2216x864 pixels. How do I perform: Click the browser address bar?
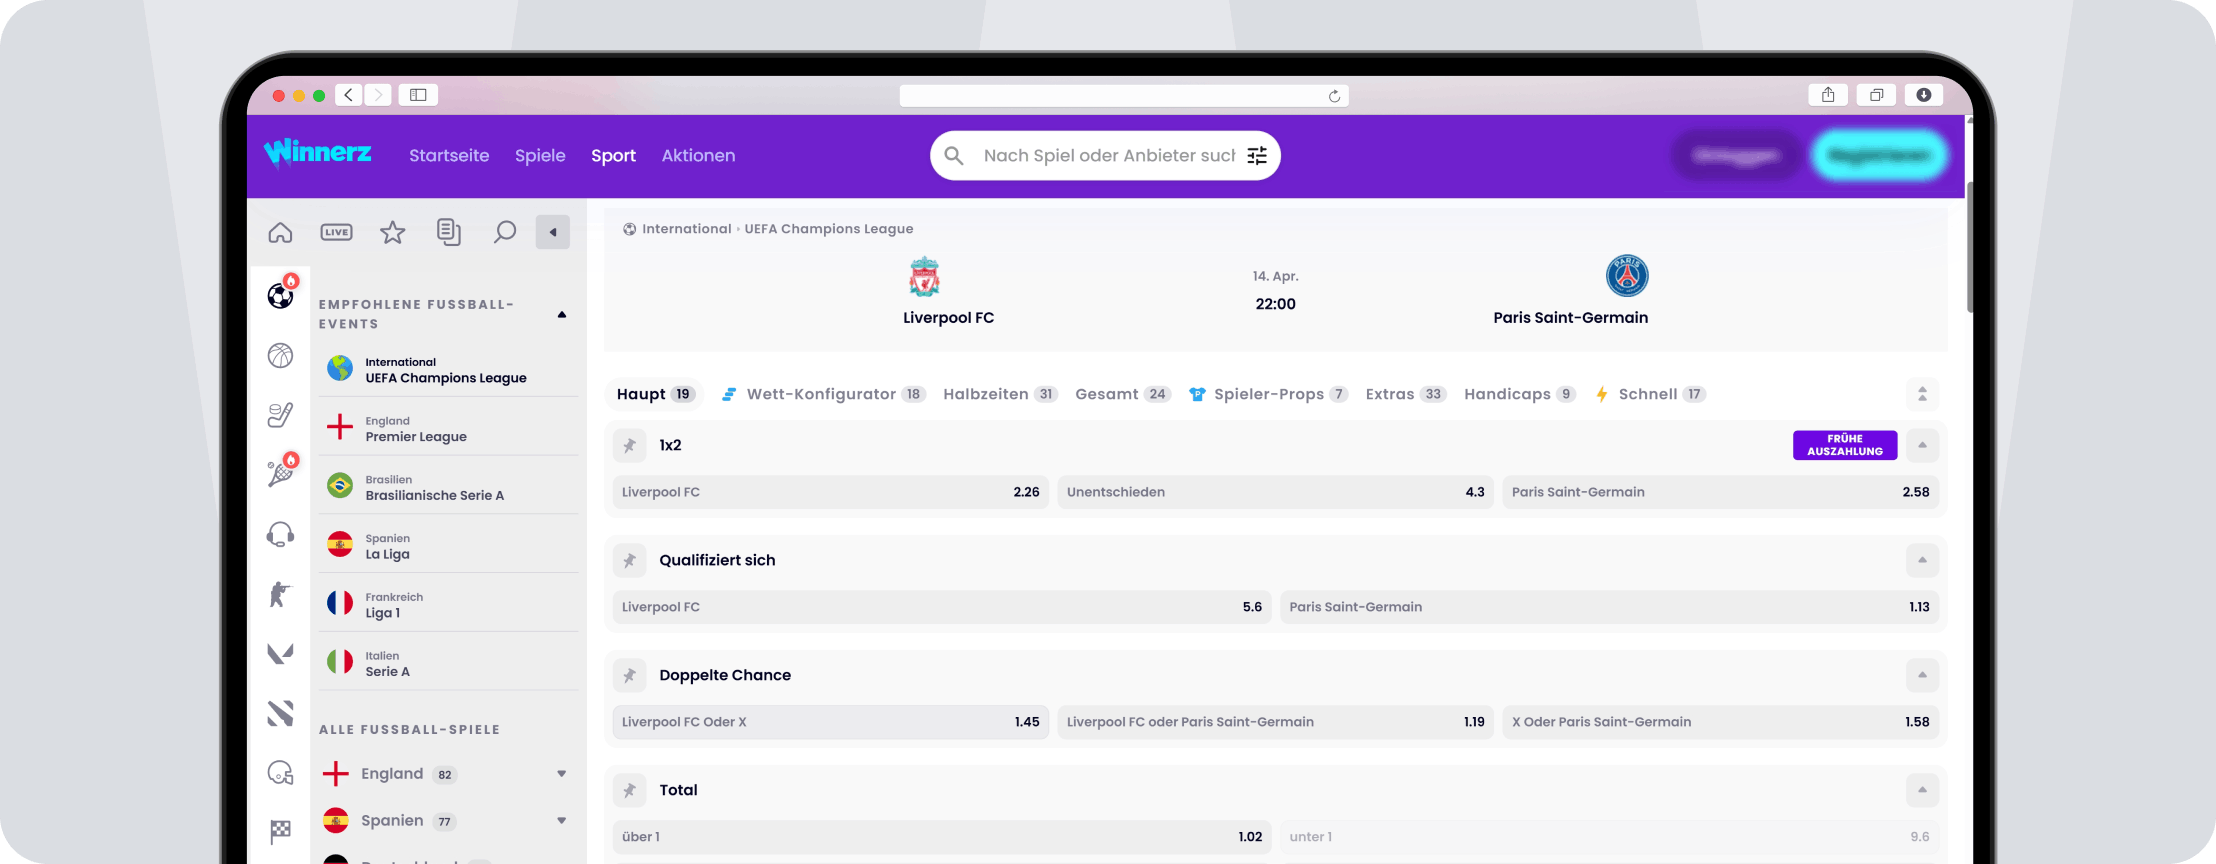[x=1124, y=96]
